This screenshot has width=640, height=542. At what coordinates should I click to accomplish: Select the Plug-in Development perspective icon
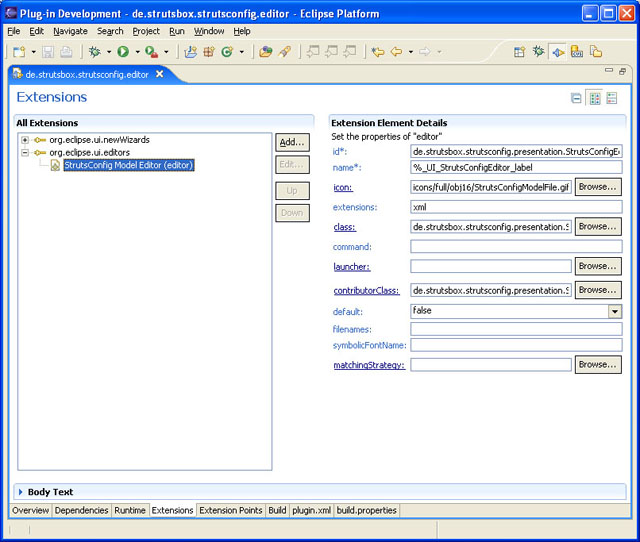[558, 52]
